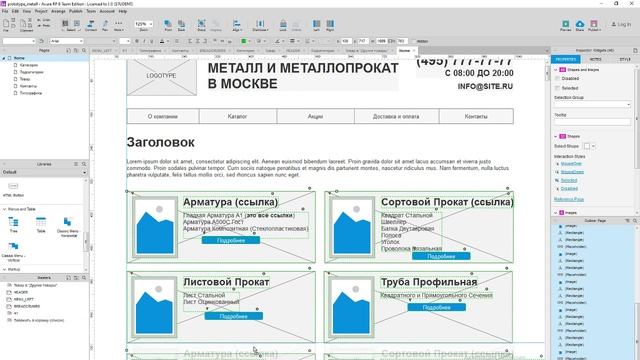Screen dimensions: 640x360
Task: Select the HEADER master in Masters panel
Action: tap(21, 292)
